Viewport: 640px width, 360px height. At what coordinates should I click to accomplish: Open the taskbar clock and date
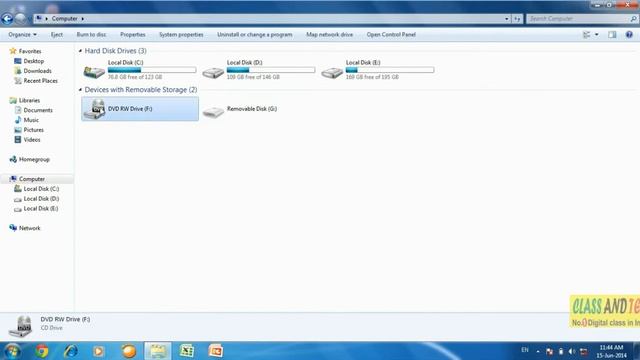coord(611,351)
